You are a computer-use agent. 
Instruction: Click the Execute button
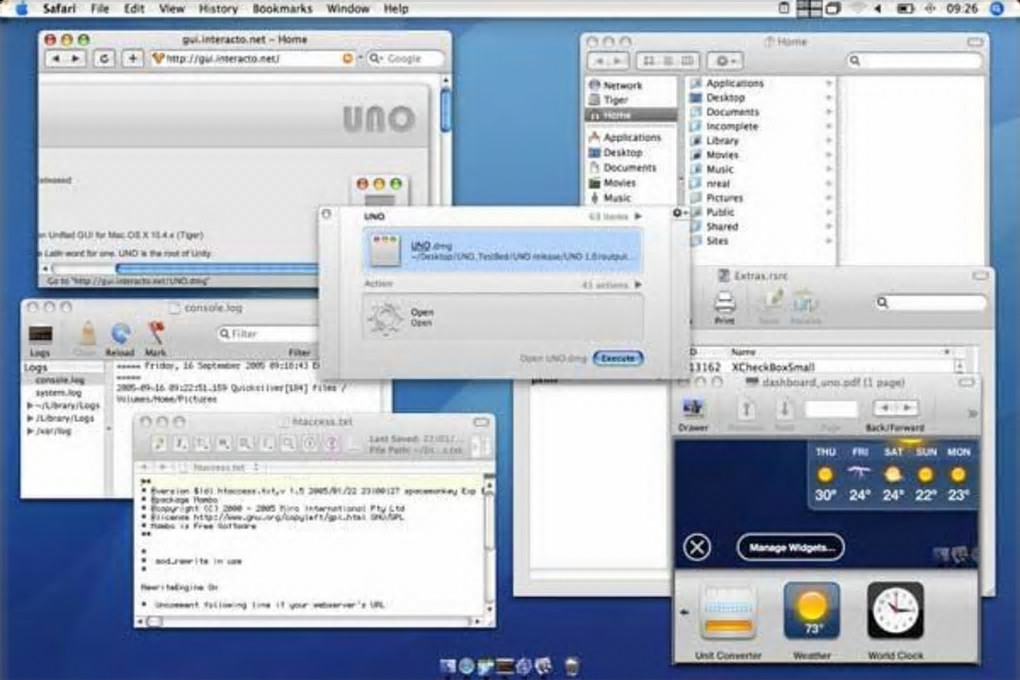(x=617, y=358)
